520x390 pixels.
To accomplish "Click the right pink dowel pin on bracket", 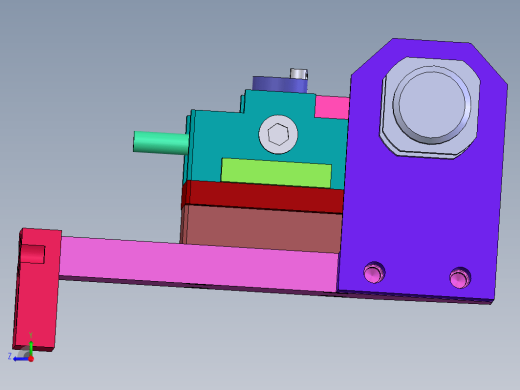I will [x=460, y=278].
